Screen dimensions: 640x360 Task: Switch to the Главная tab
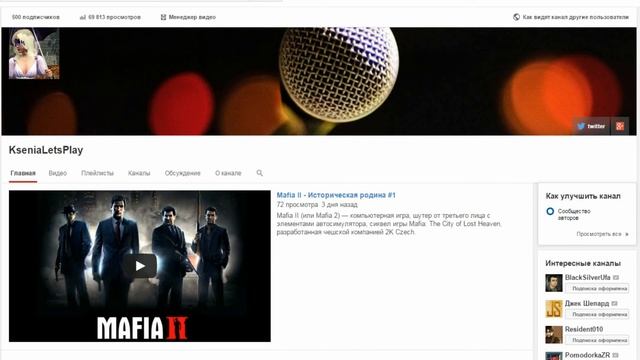23,173
